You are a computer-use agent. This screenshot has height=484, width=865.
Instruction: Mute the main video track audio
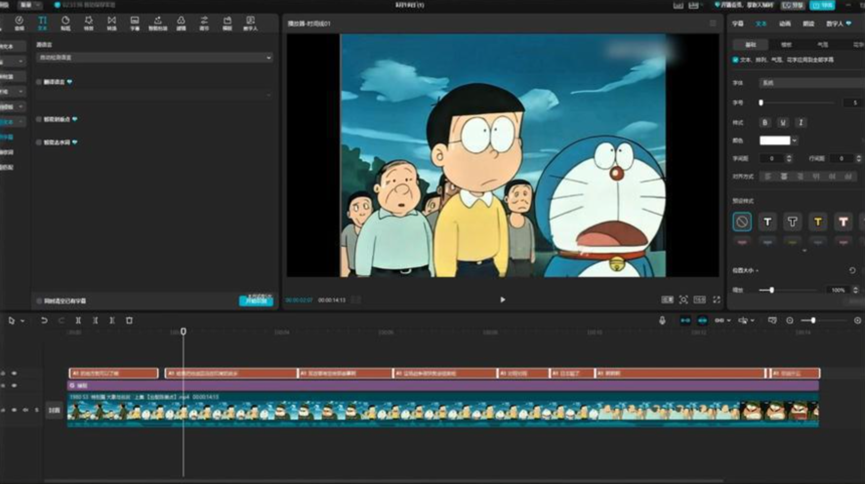click(x=25, y=410)
